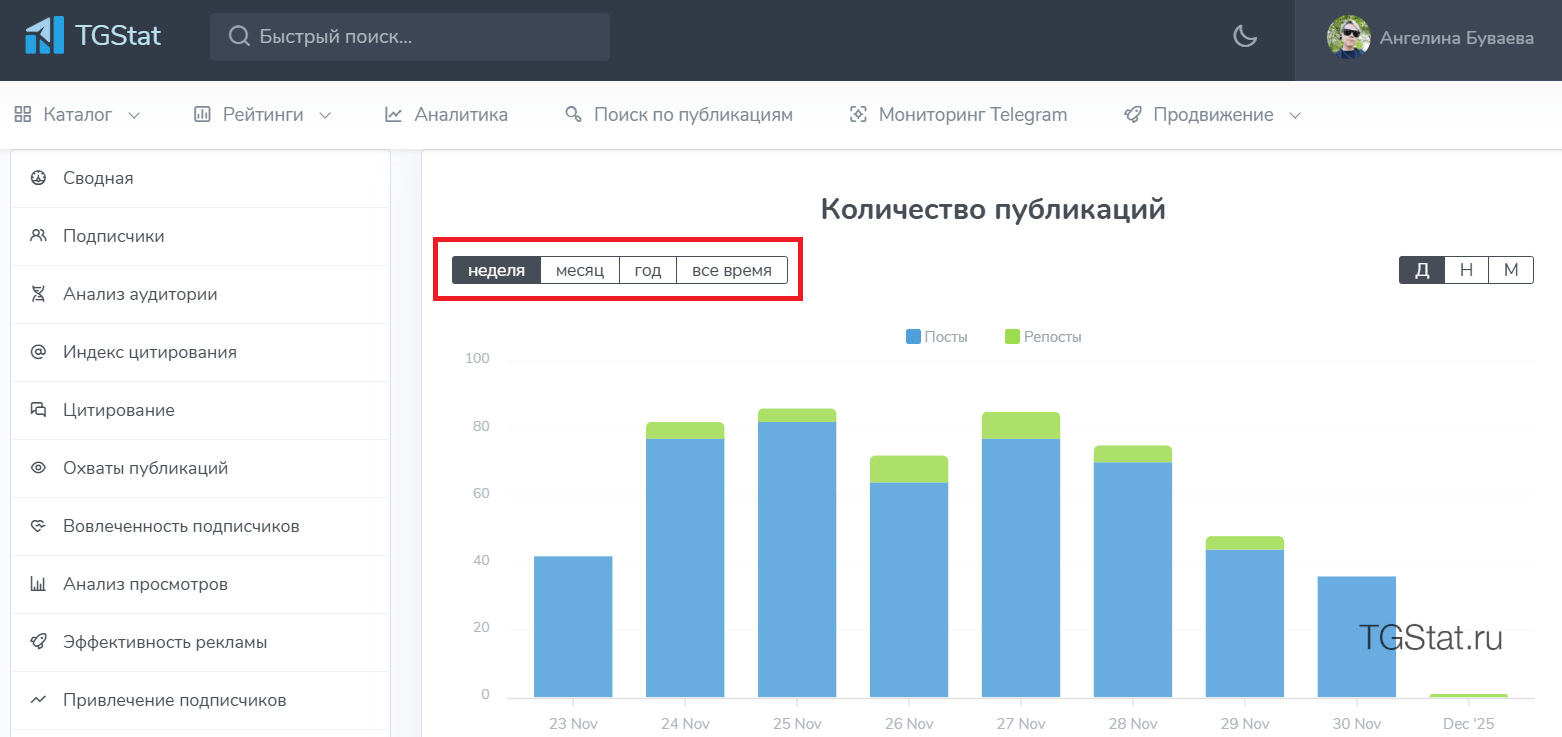Click the Быстрый поиск search field
This screenshot has height=737, width=1562.
(410, 37)
